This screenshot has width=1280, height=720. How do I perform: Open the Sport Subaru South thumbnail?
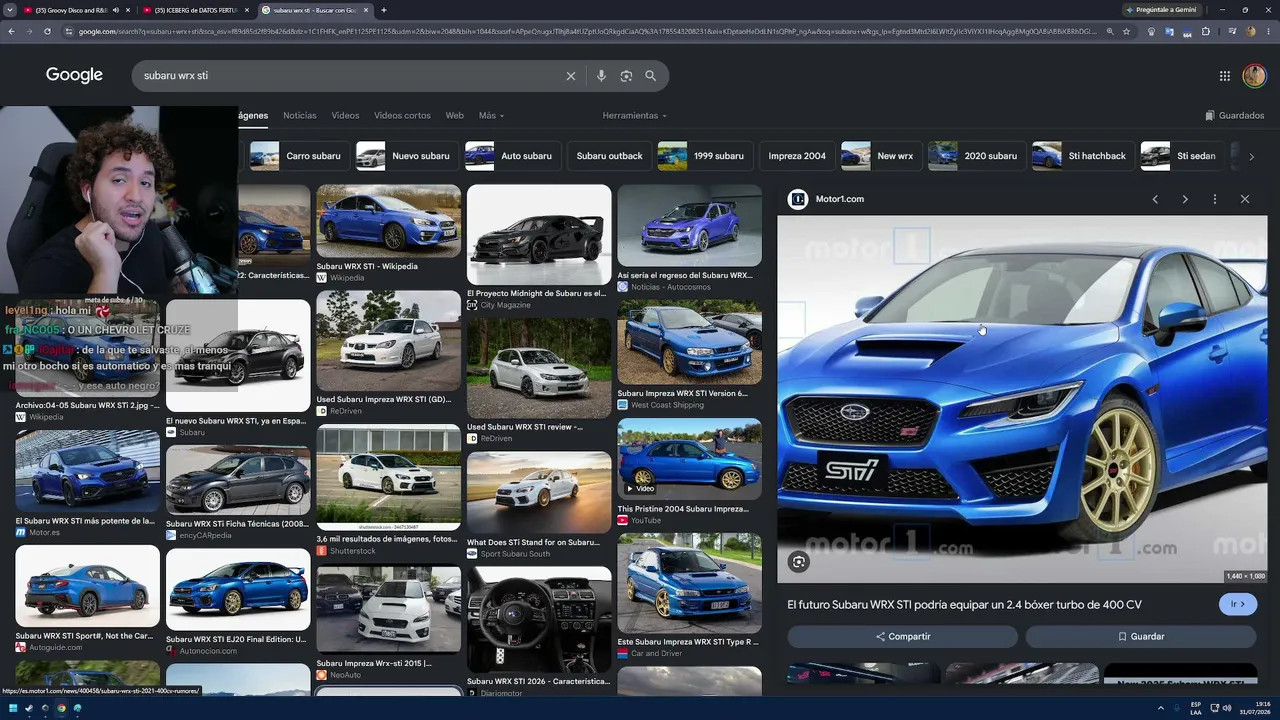click(x=539, y=493)
